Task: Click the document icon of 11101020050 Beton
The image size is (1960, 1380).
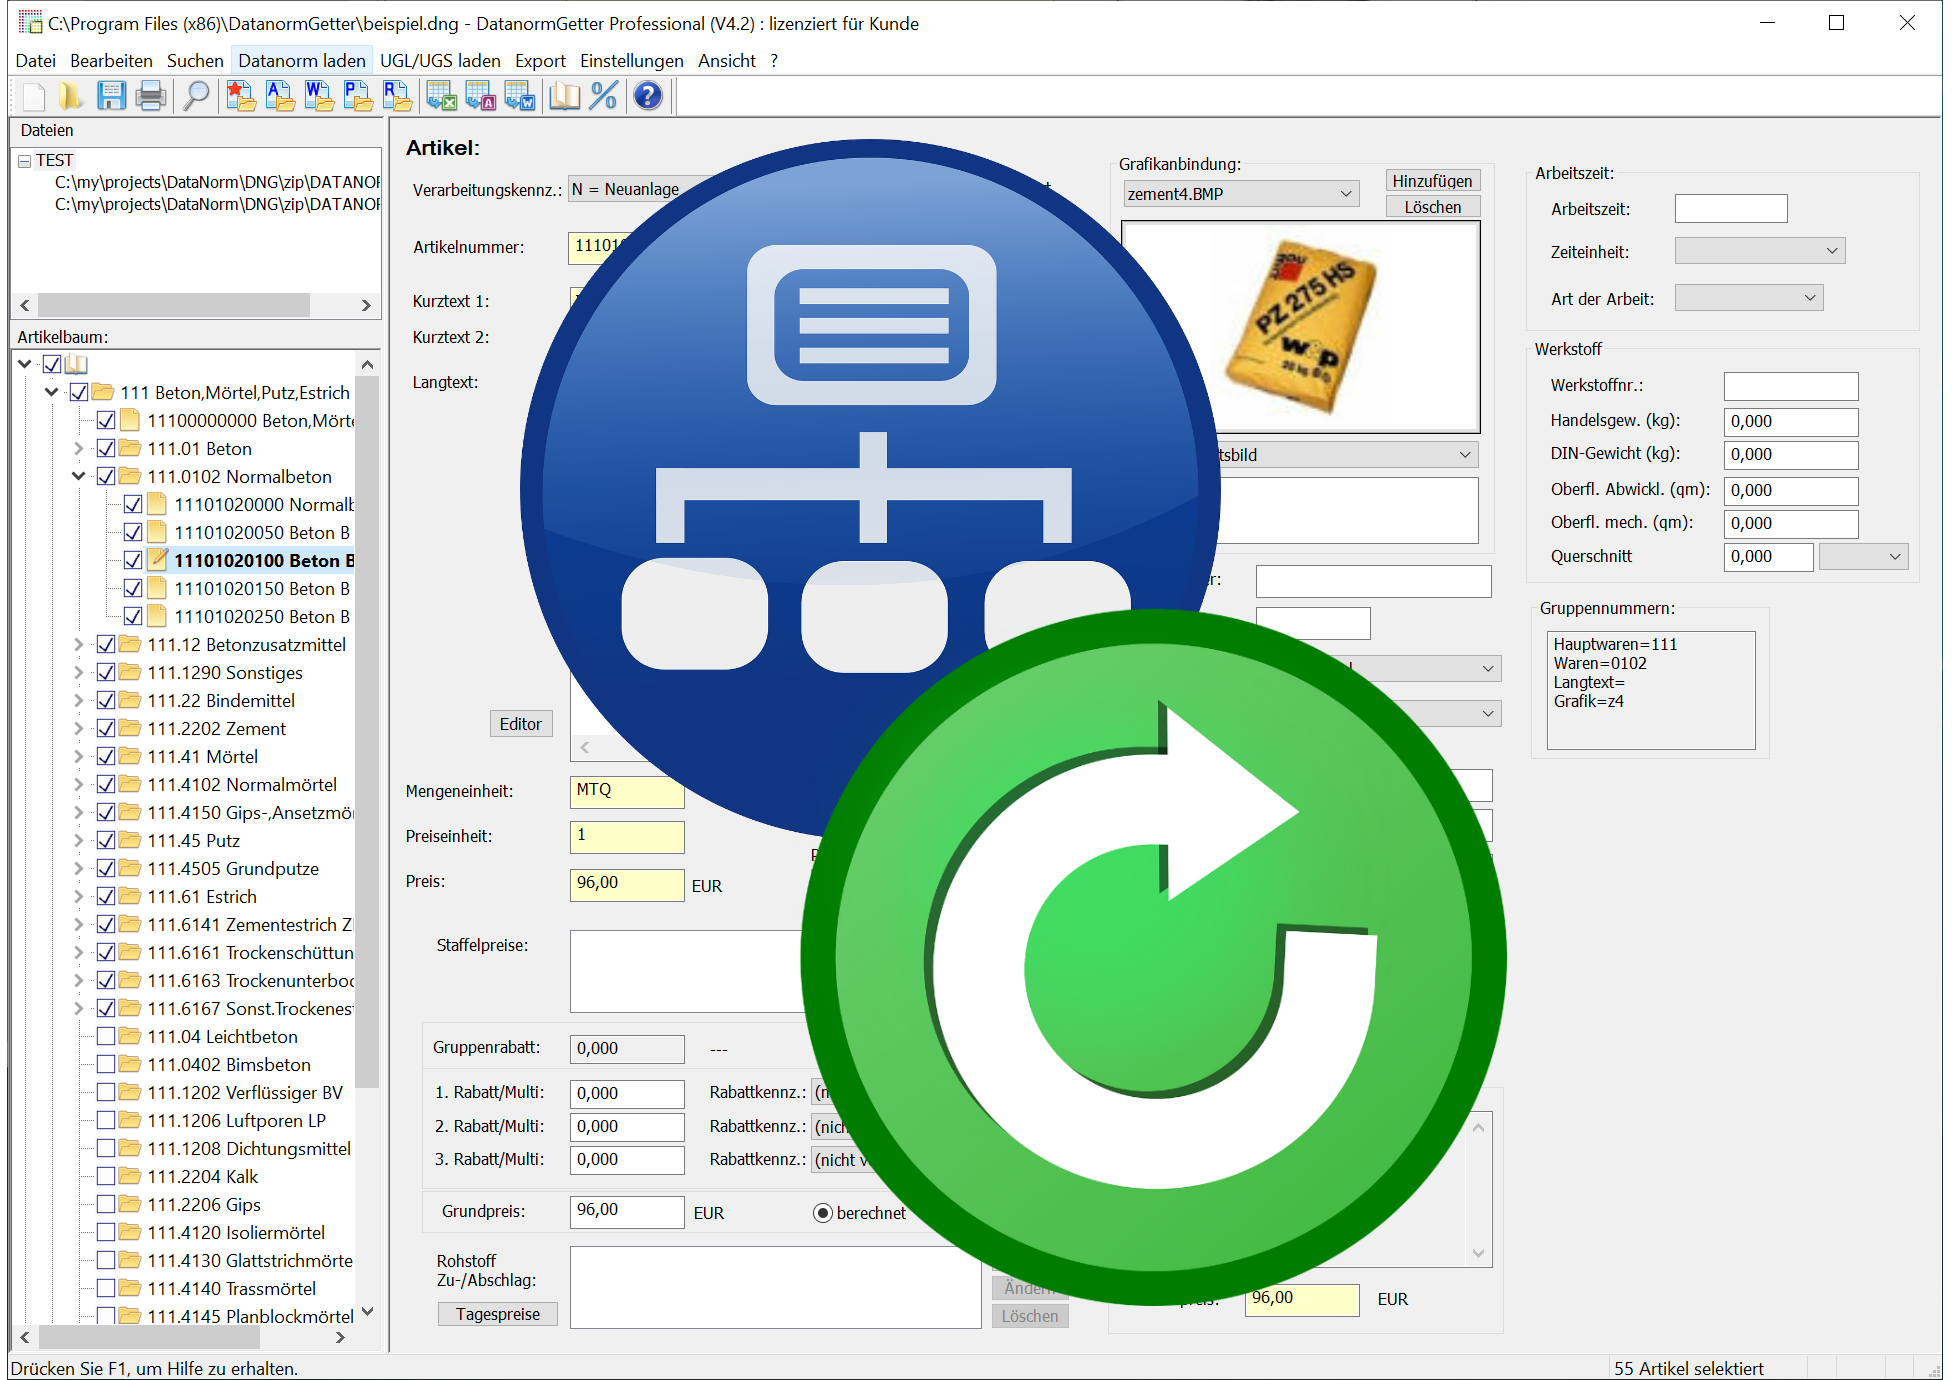Action: click(x=157, y=532)
